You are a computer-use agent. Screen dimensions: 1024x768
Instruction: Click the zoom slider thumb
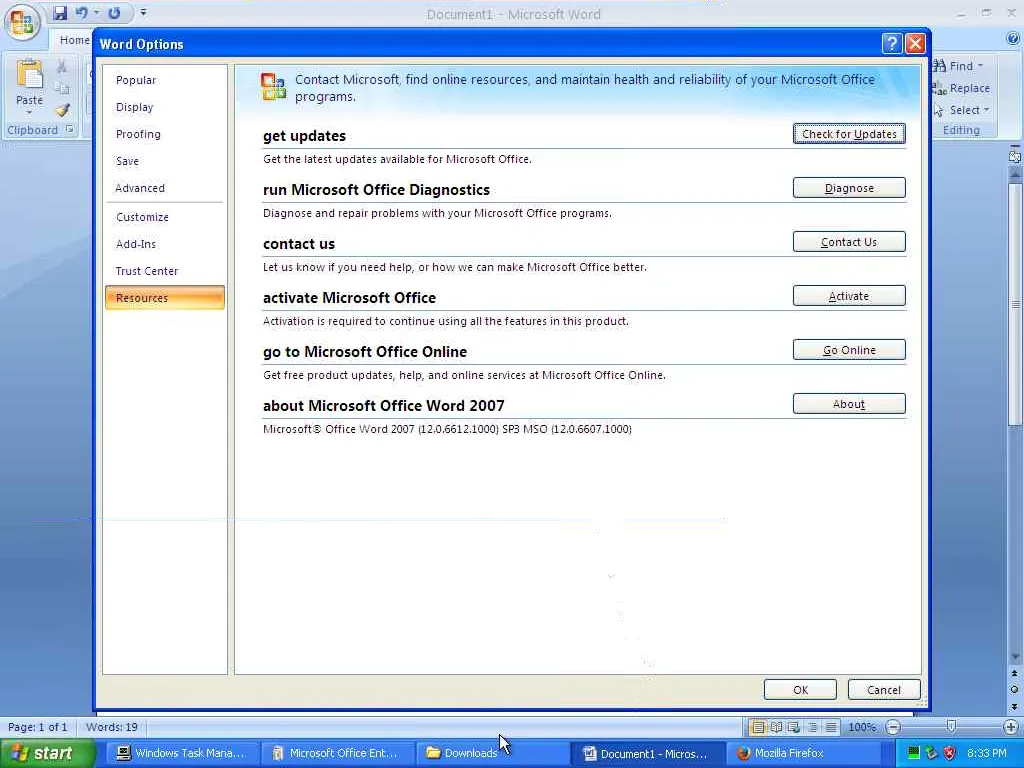[952, 726]
